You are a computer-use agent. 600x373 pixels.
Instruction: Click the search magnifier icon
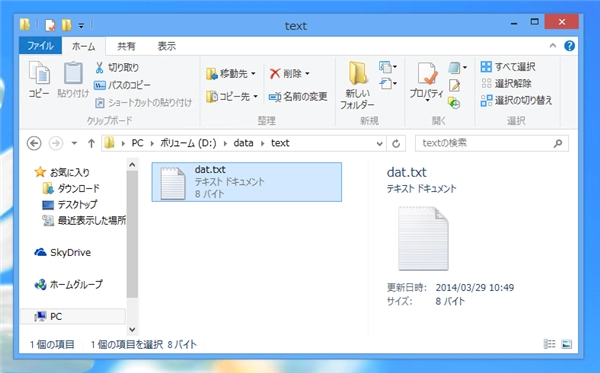tap(558, 143)
